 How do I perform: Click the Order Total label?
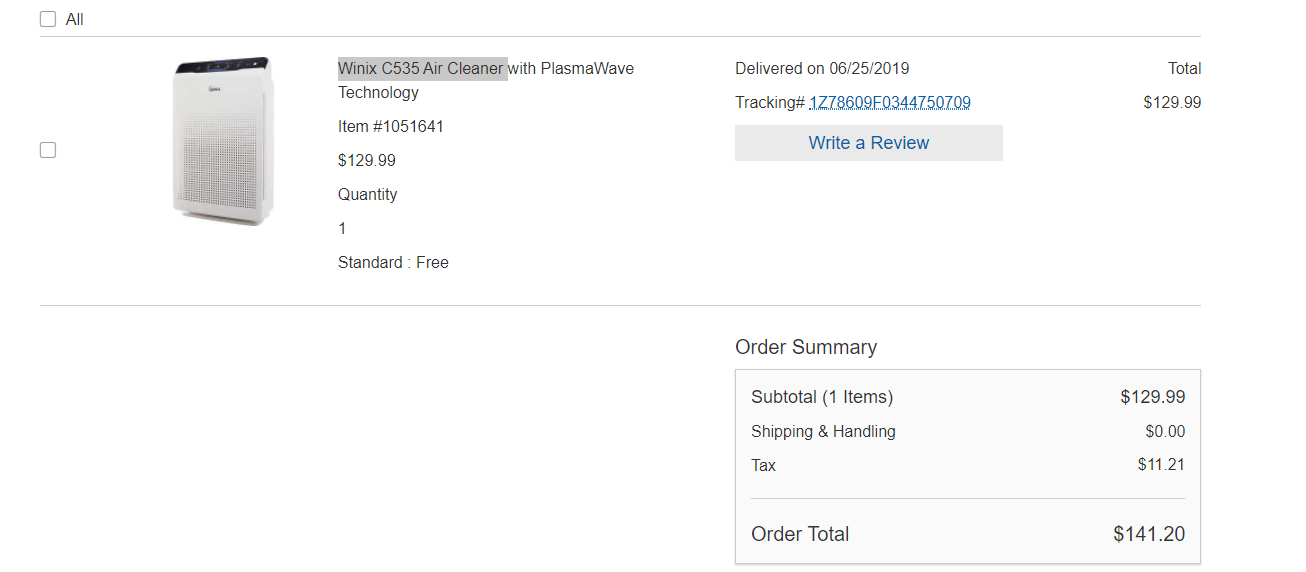800,535
